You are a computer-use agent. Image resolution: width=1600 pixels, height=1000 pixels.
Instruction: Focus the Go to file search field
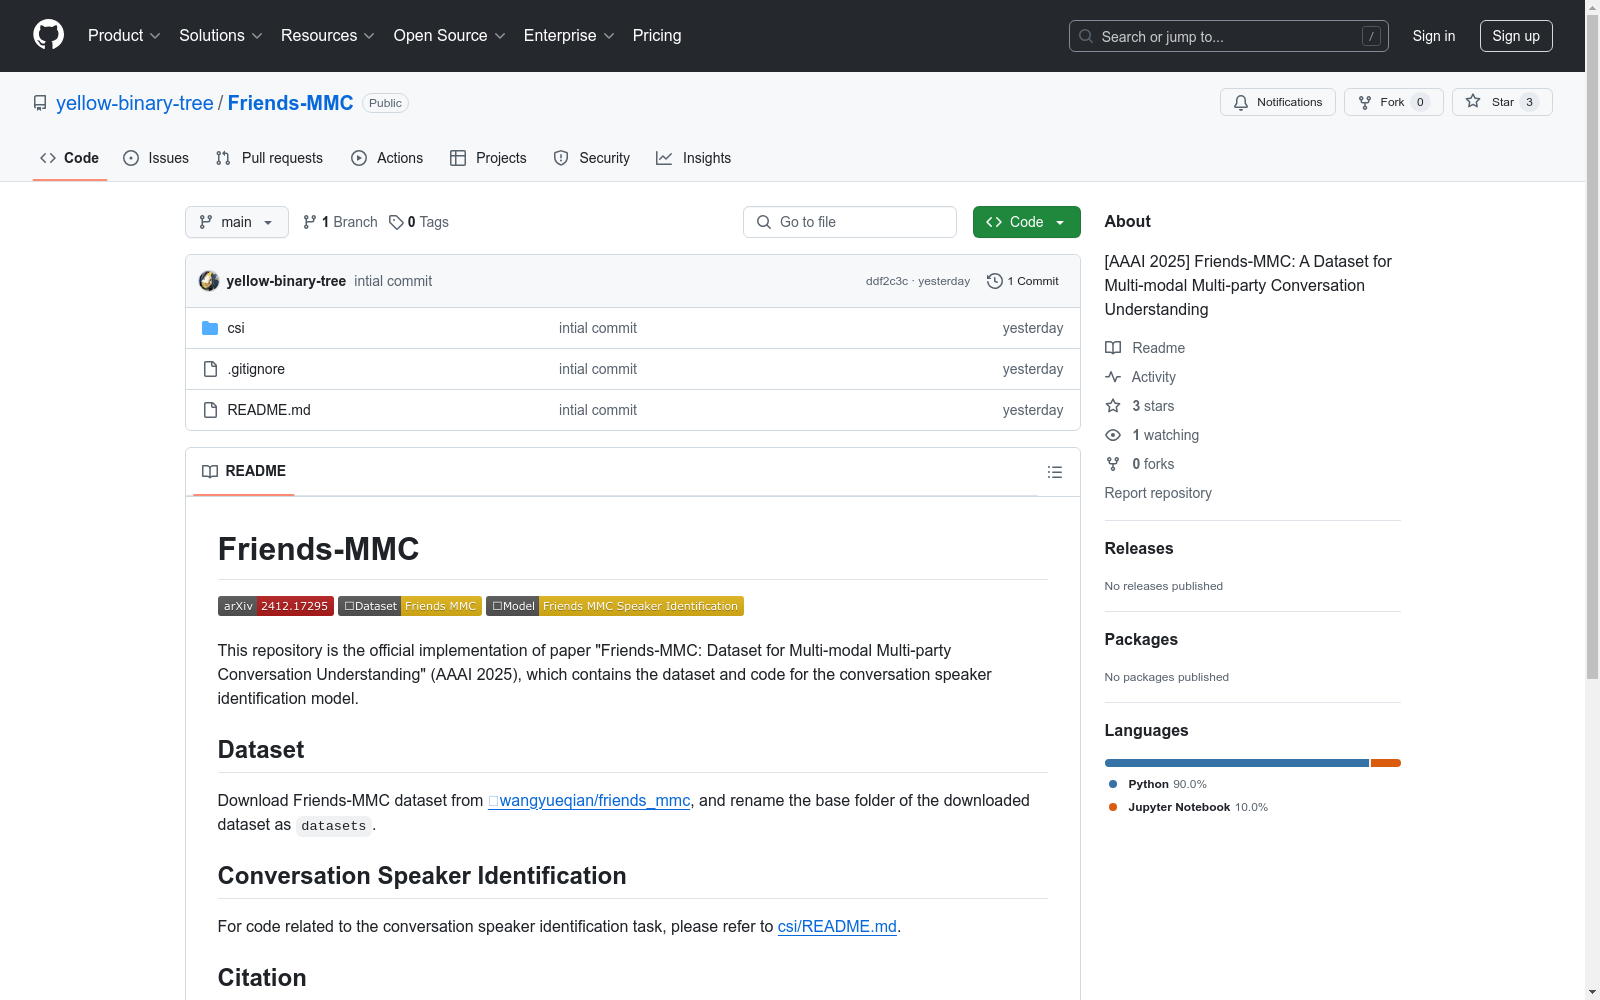[x=850, y=222]
